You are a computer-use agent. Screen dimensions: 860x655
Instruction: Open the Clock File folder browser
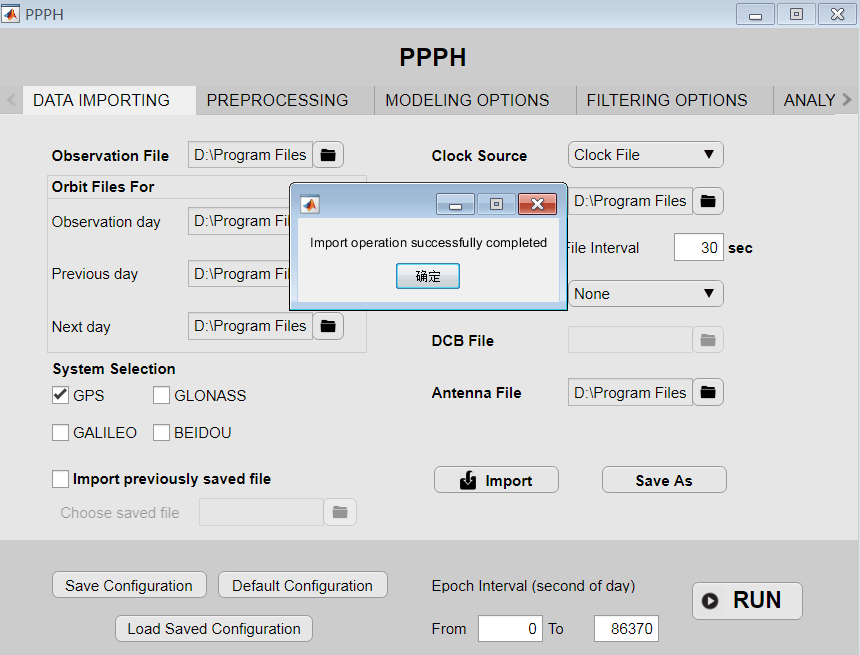coord(708,201)
